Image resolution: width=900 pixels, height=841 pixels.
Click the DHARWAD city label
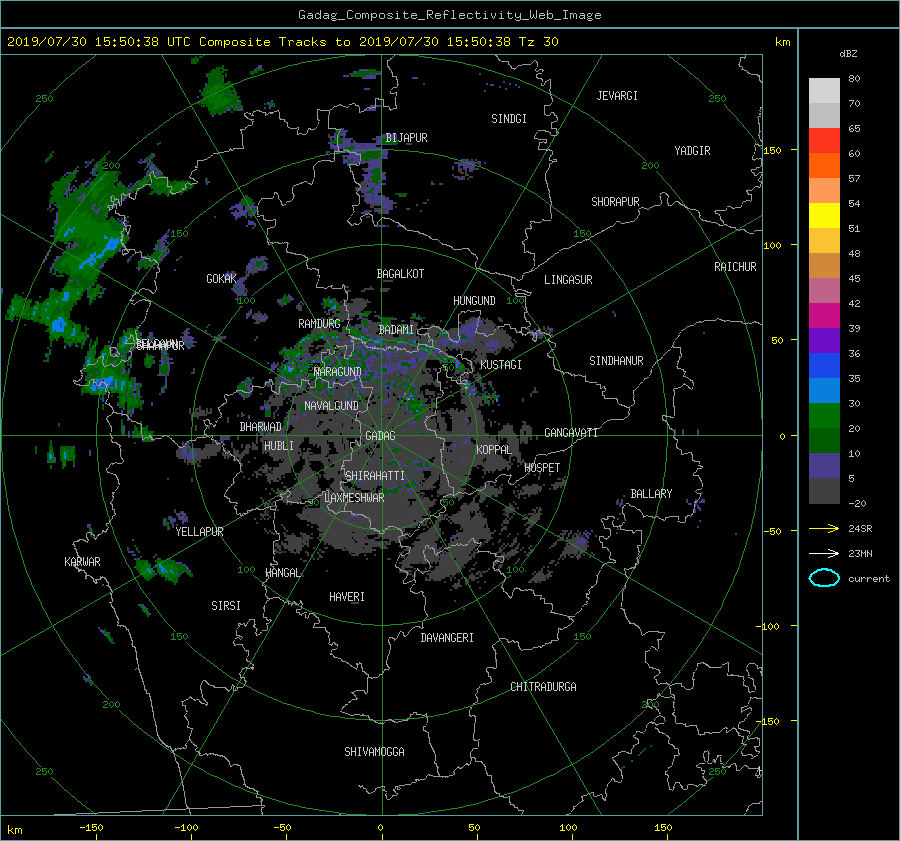(261, 427)
